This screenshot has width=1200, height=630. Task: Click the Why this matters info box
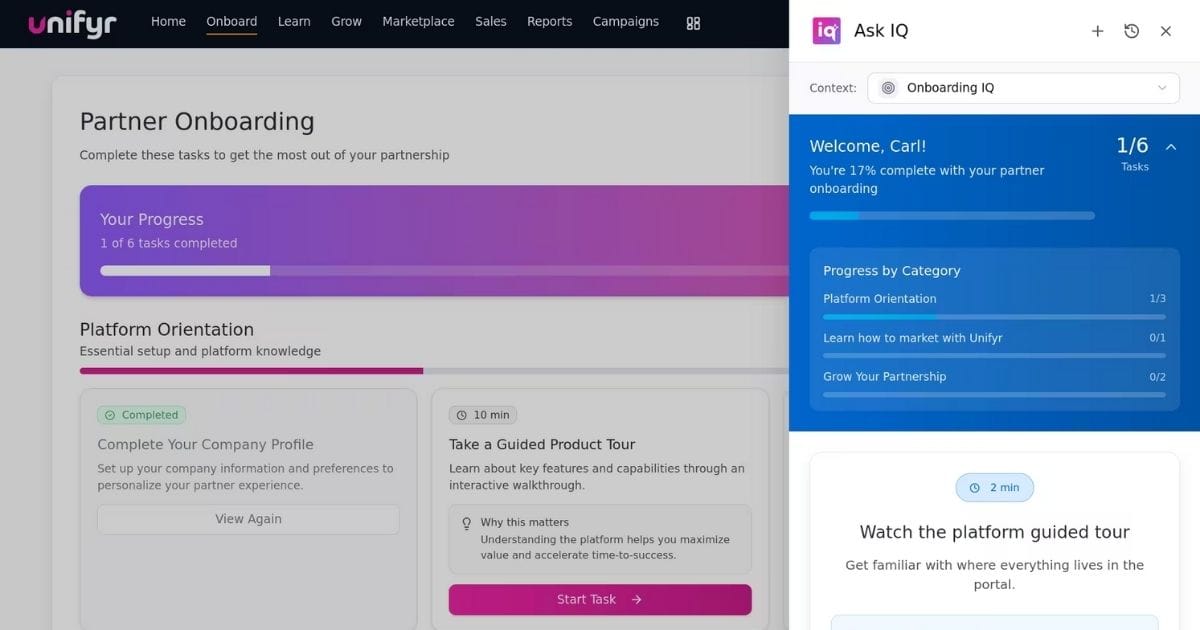point(600,539)
